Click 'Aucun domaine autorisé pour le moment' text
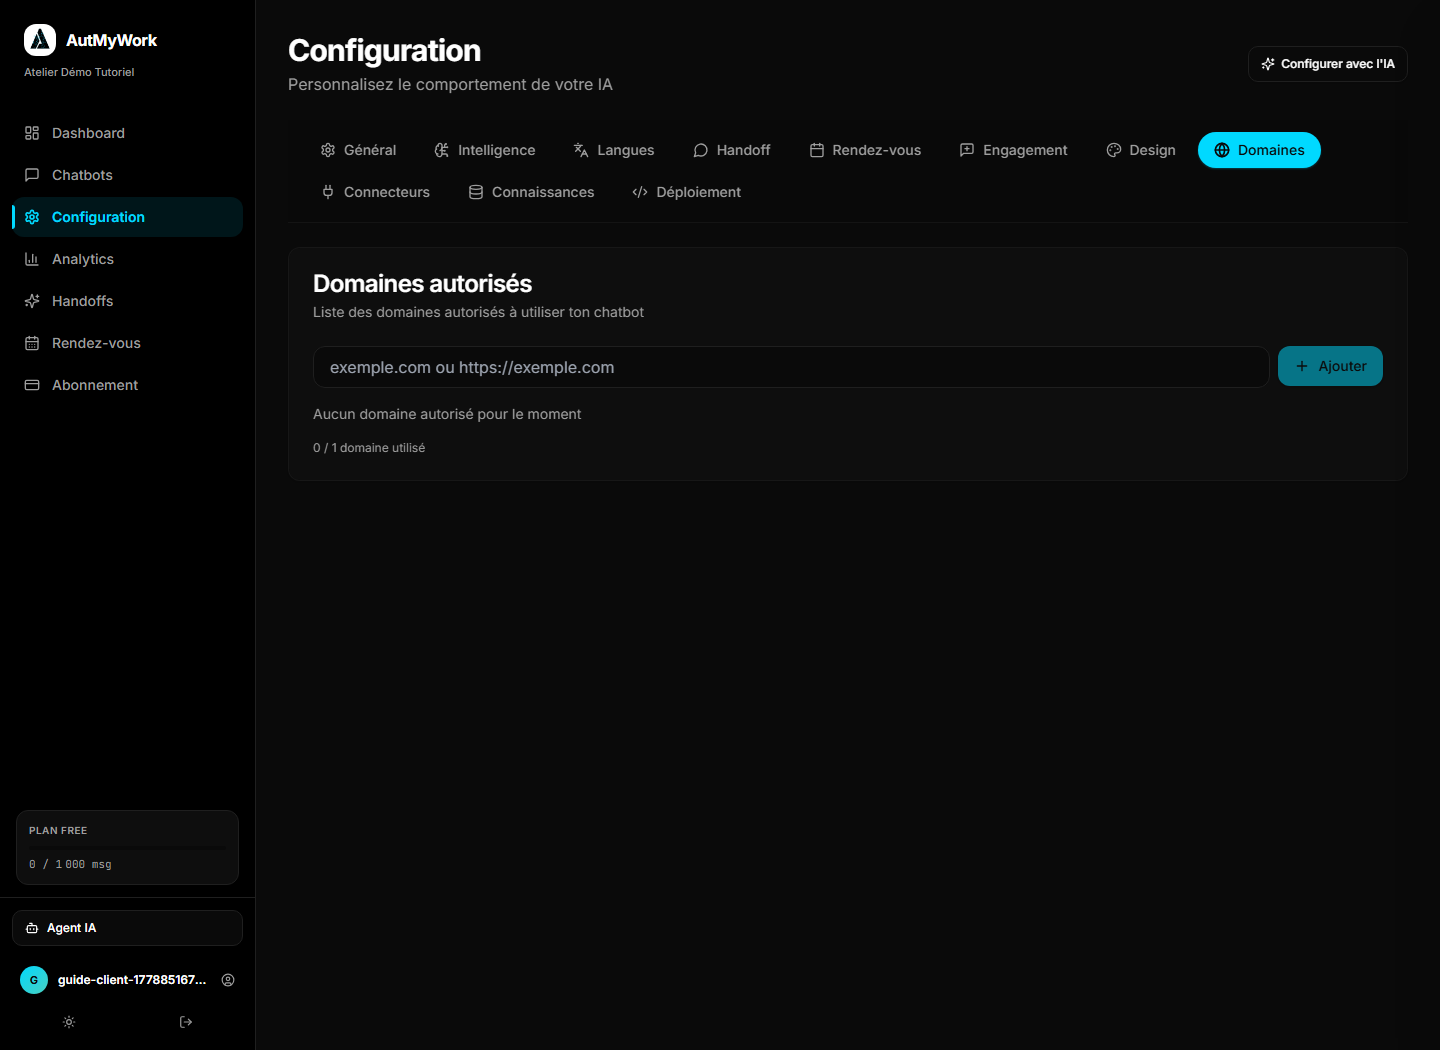 click(447, 414)
